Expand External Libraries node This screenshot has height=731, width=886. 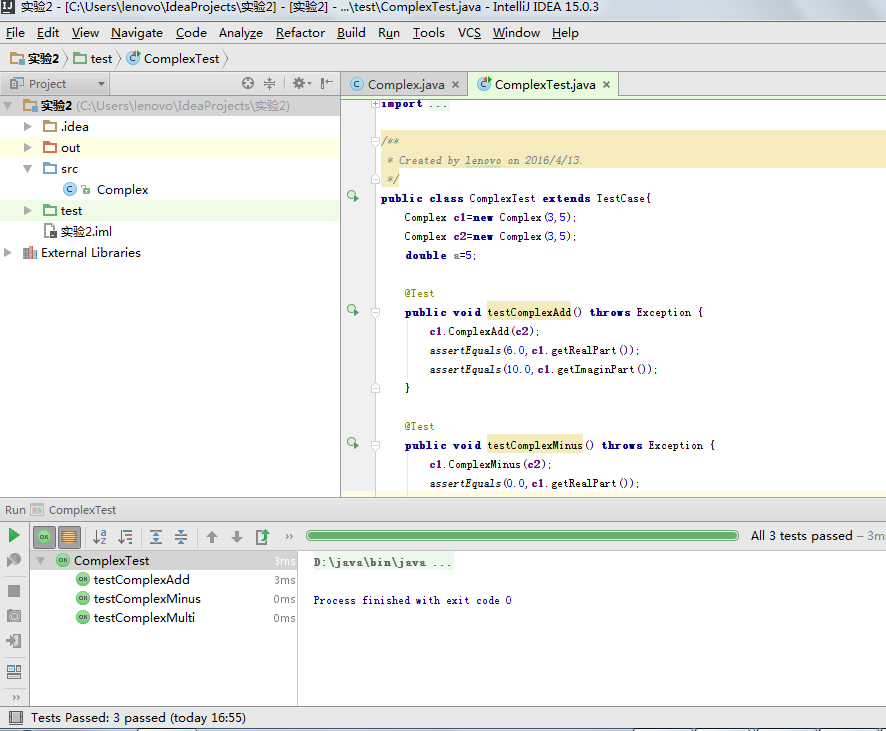[8, 253]
